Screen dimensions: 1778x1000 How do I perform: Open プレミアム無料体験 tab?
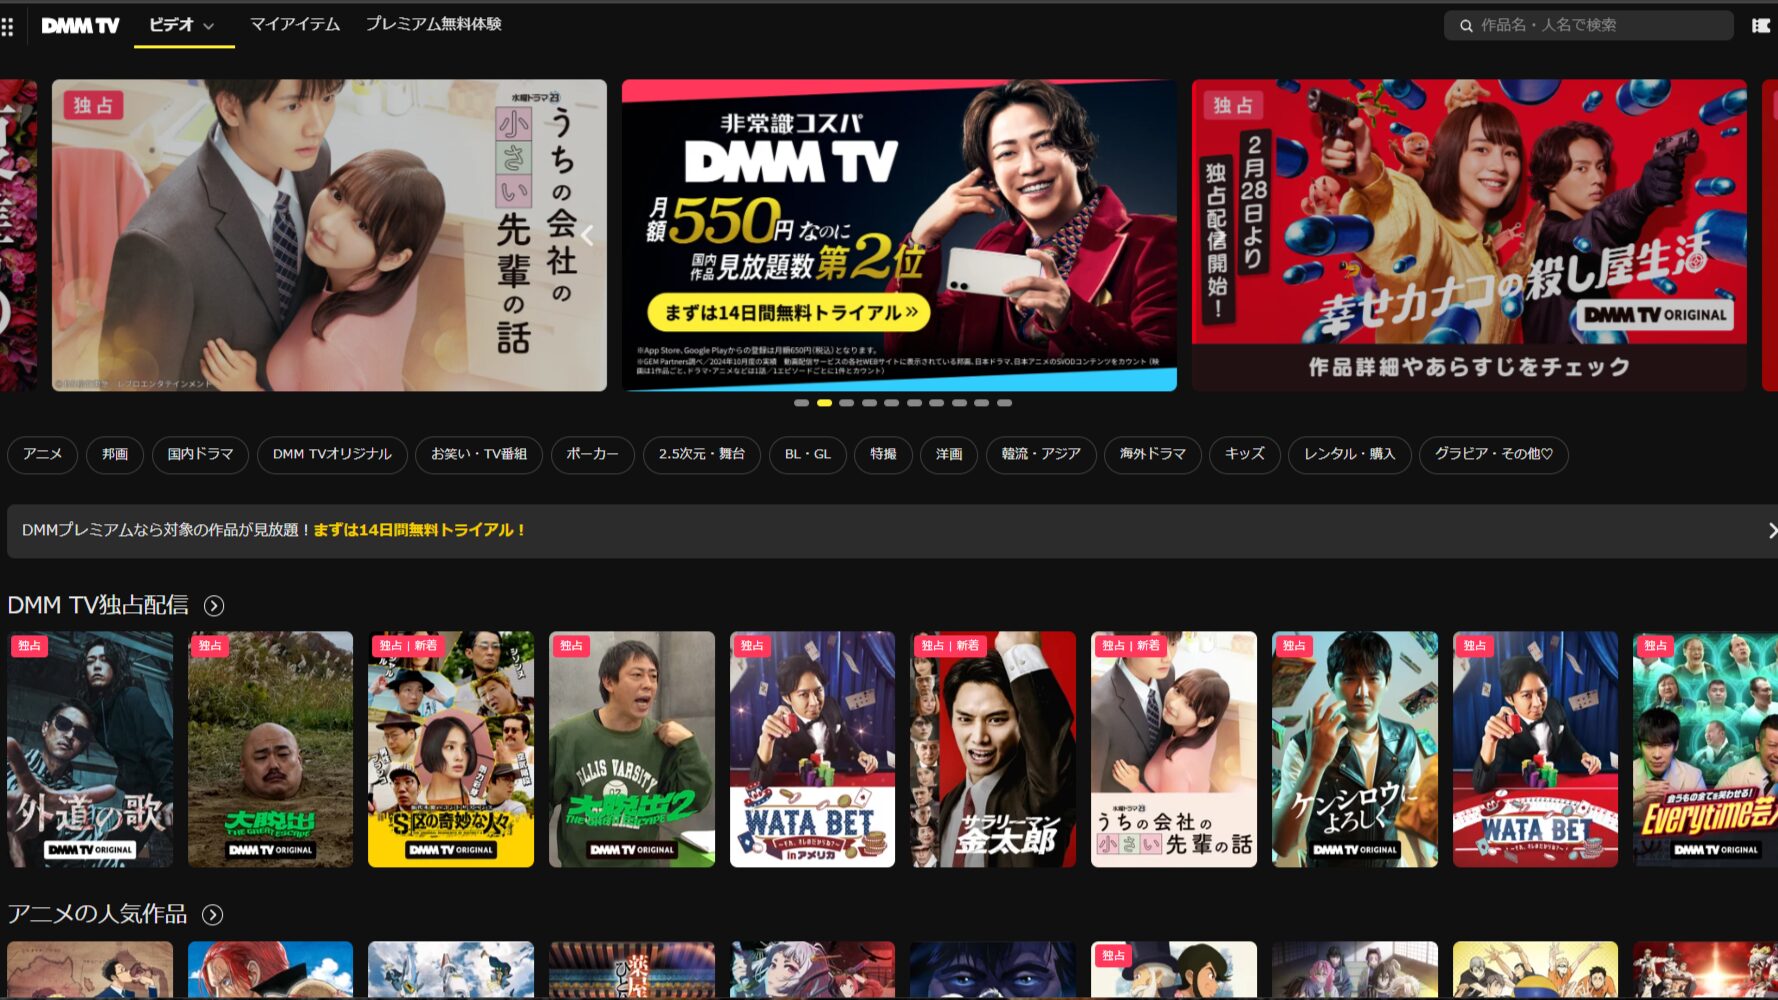pos(433,24)
